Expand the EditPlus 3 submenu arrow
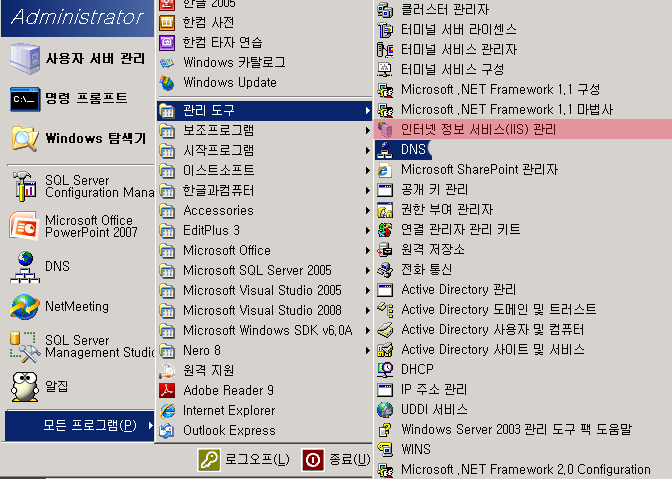 pyautogui.click(x=367, y=231)
